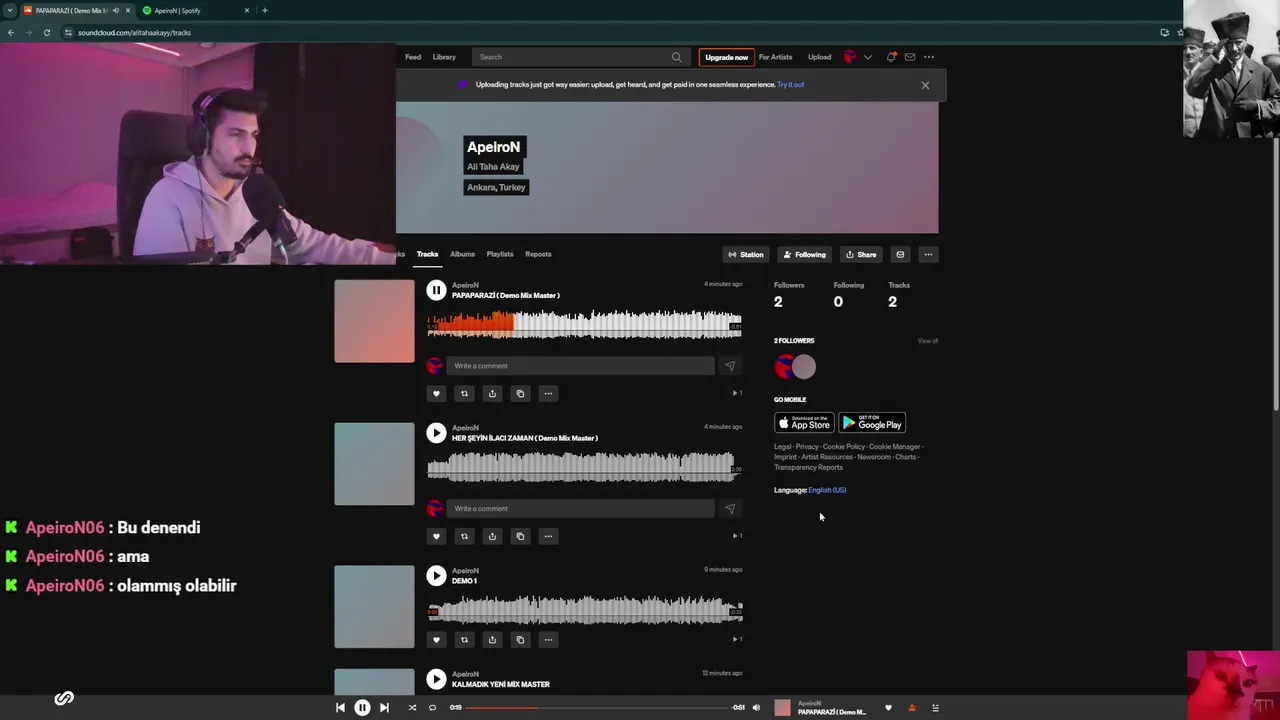Repost the DEMO 1 track

(464, 639)
